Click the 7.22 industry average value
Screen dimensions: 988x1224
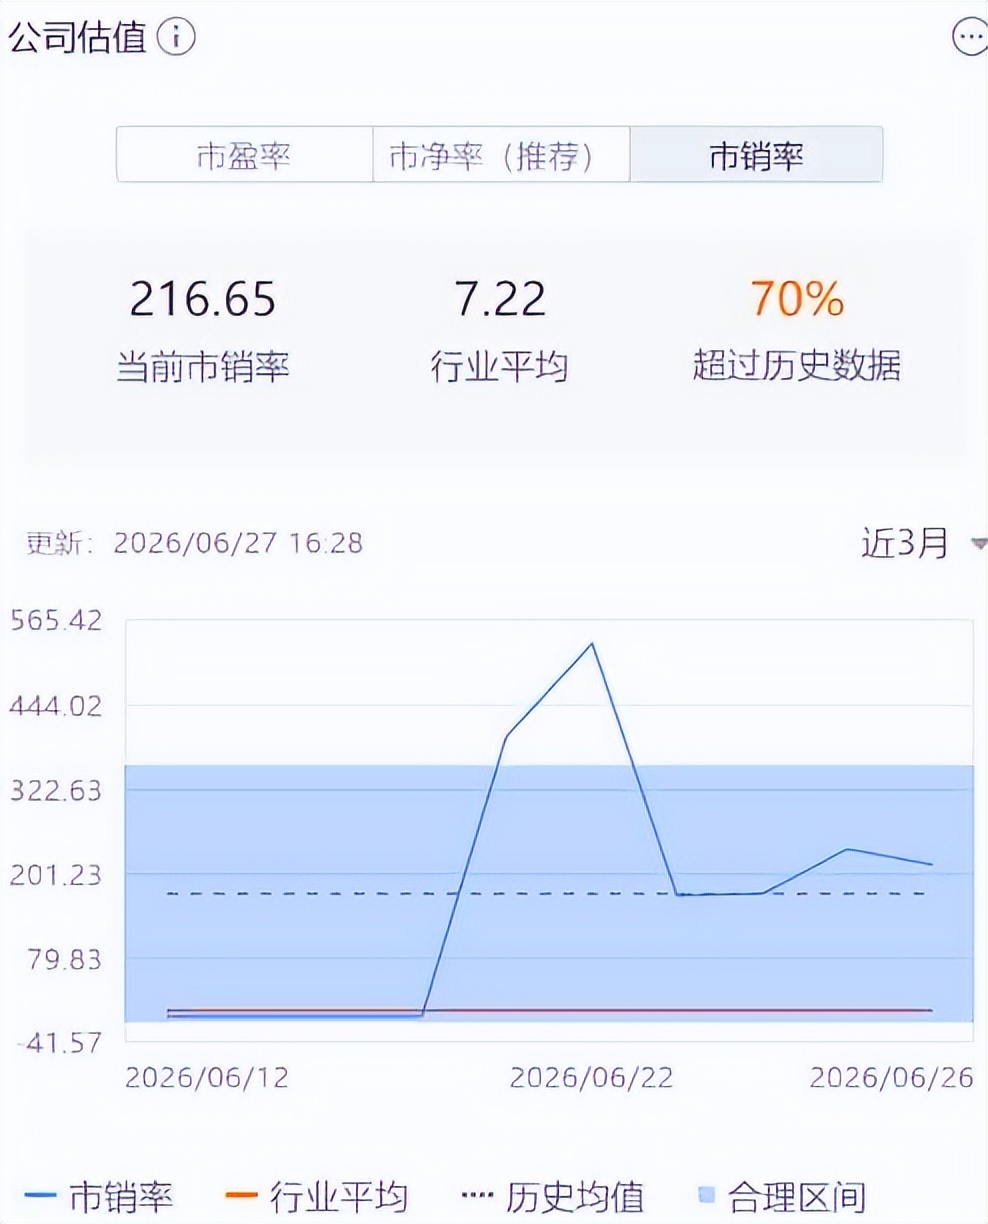coord(500,299)
